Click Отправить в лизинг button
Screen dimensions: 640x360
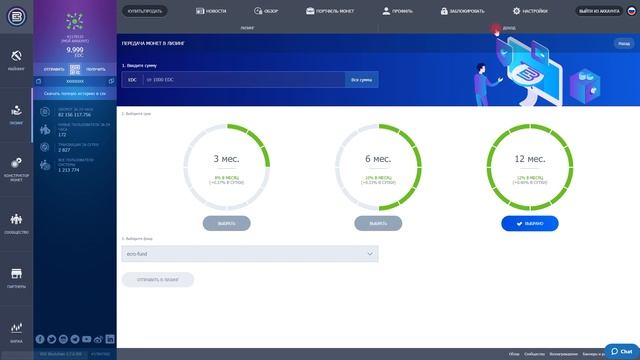[158, 280]
